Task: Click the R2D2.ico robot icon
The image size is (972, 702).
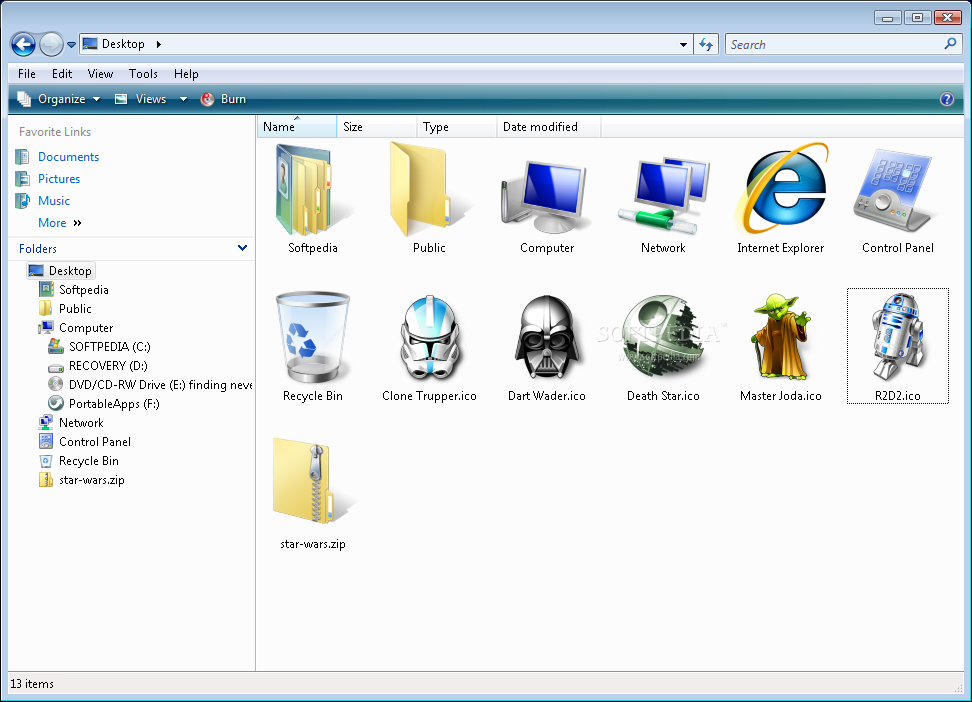Action: pyautogui.click(x=897, y=338)
